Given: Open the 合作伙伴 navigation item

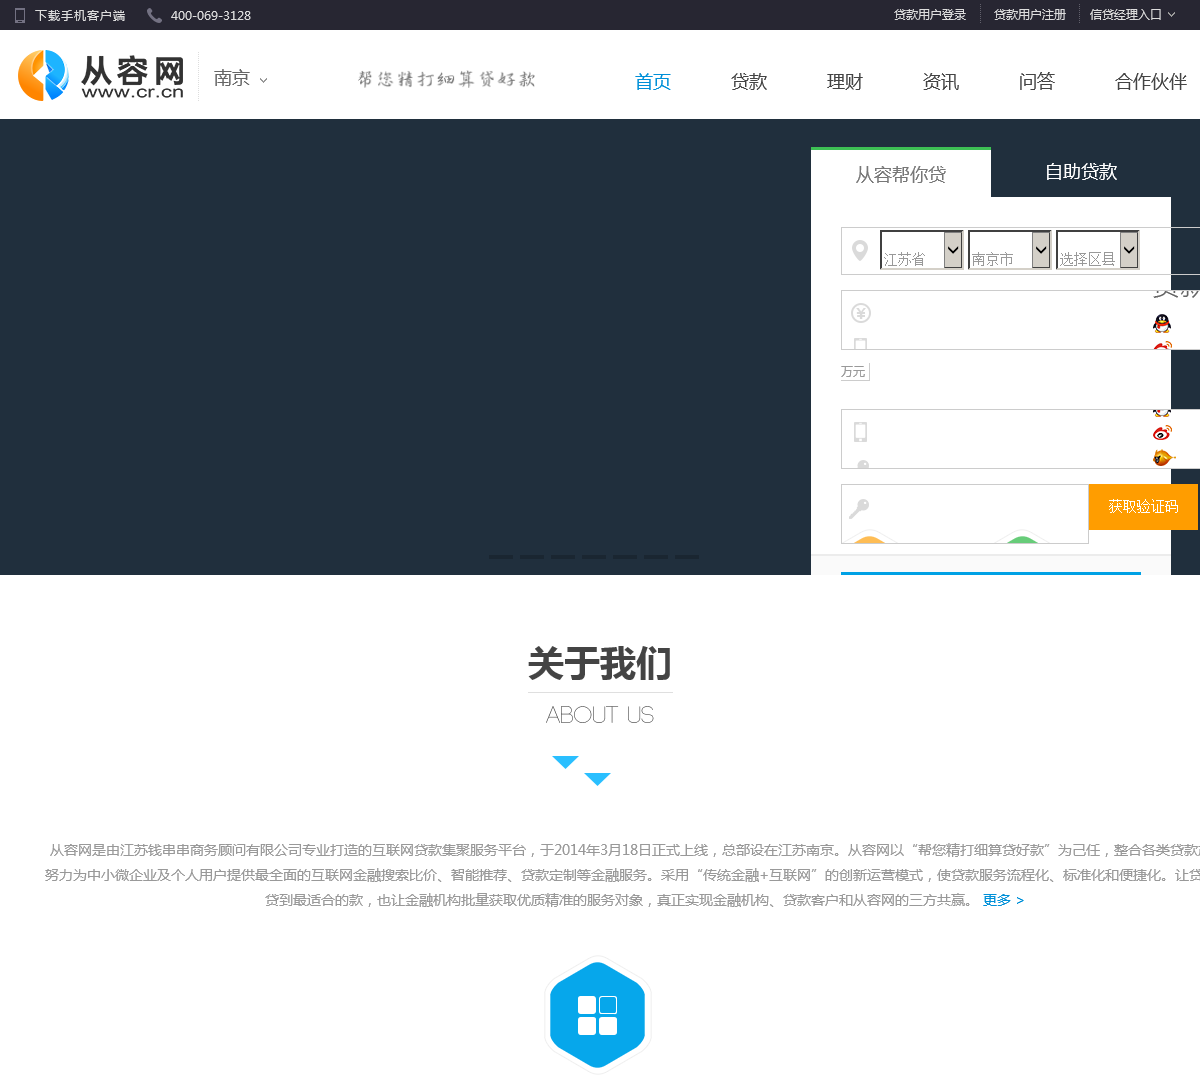Looking at the screenshot, I should (1151, 82).
